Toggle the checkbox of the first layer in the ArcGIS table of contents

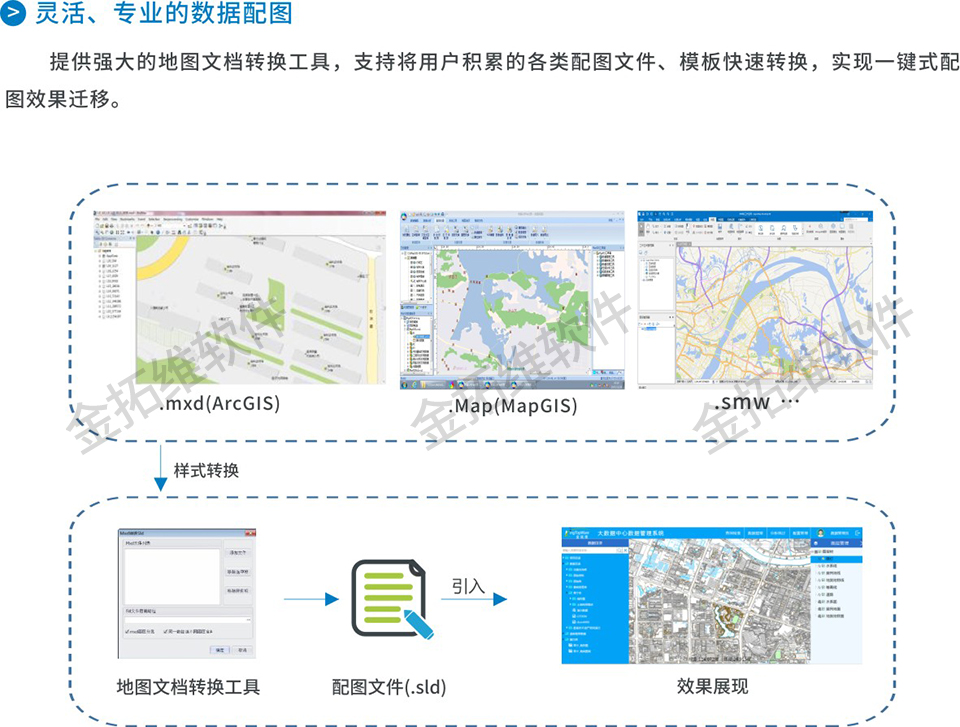102,254
